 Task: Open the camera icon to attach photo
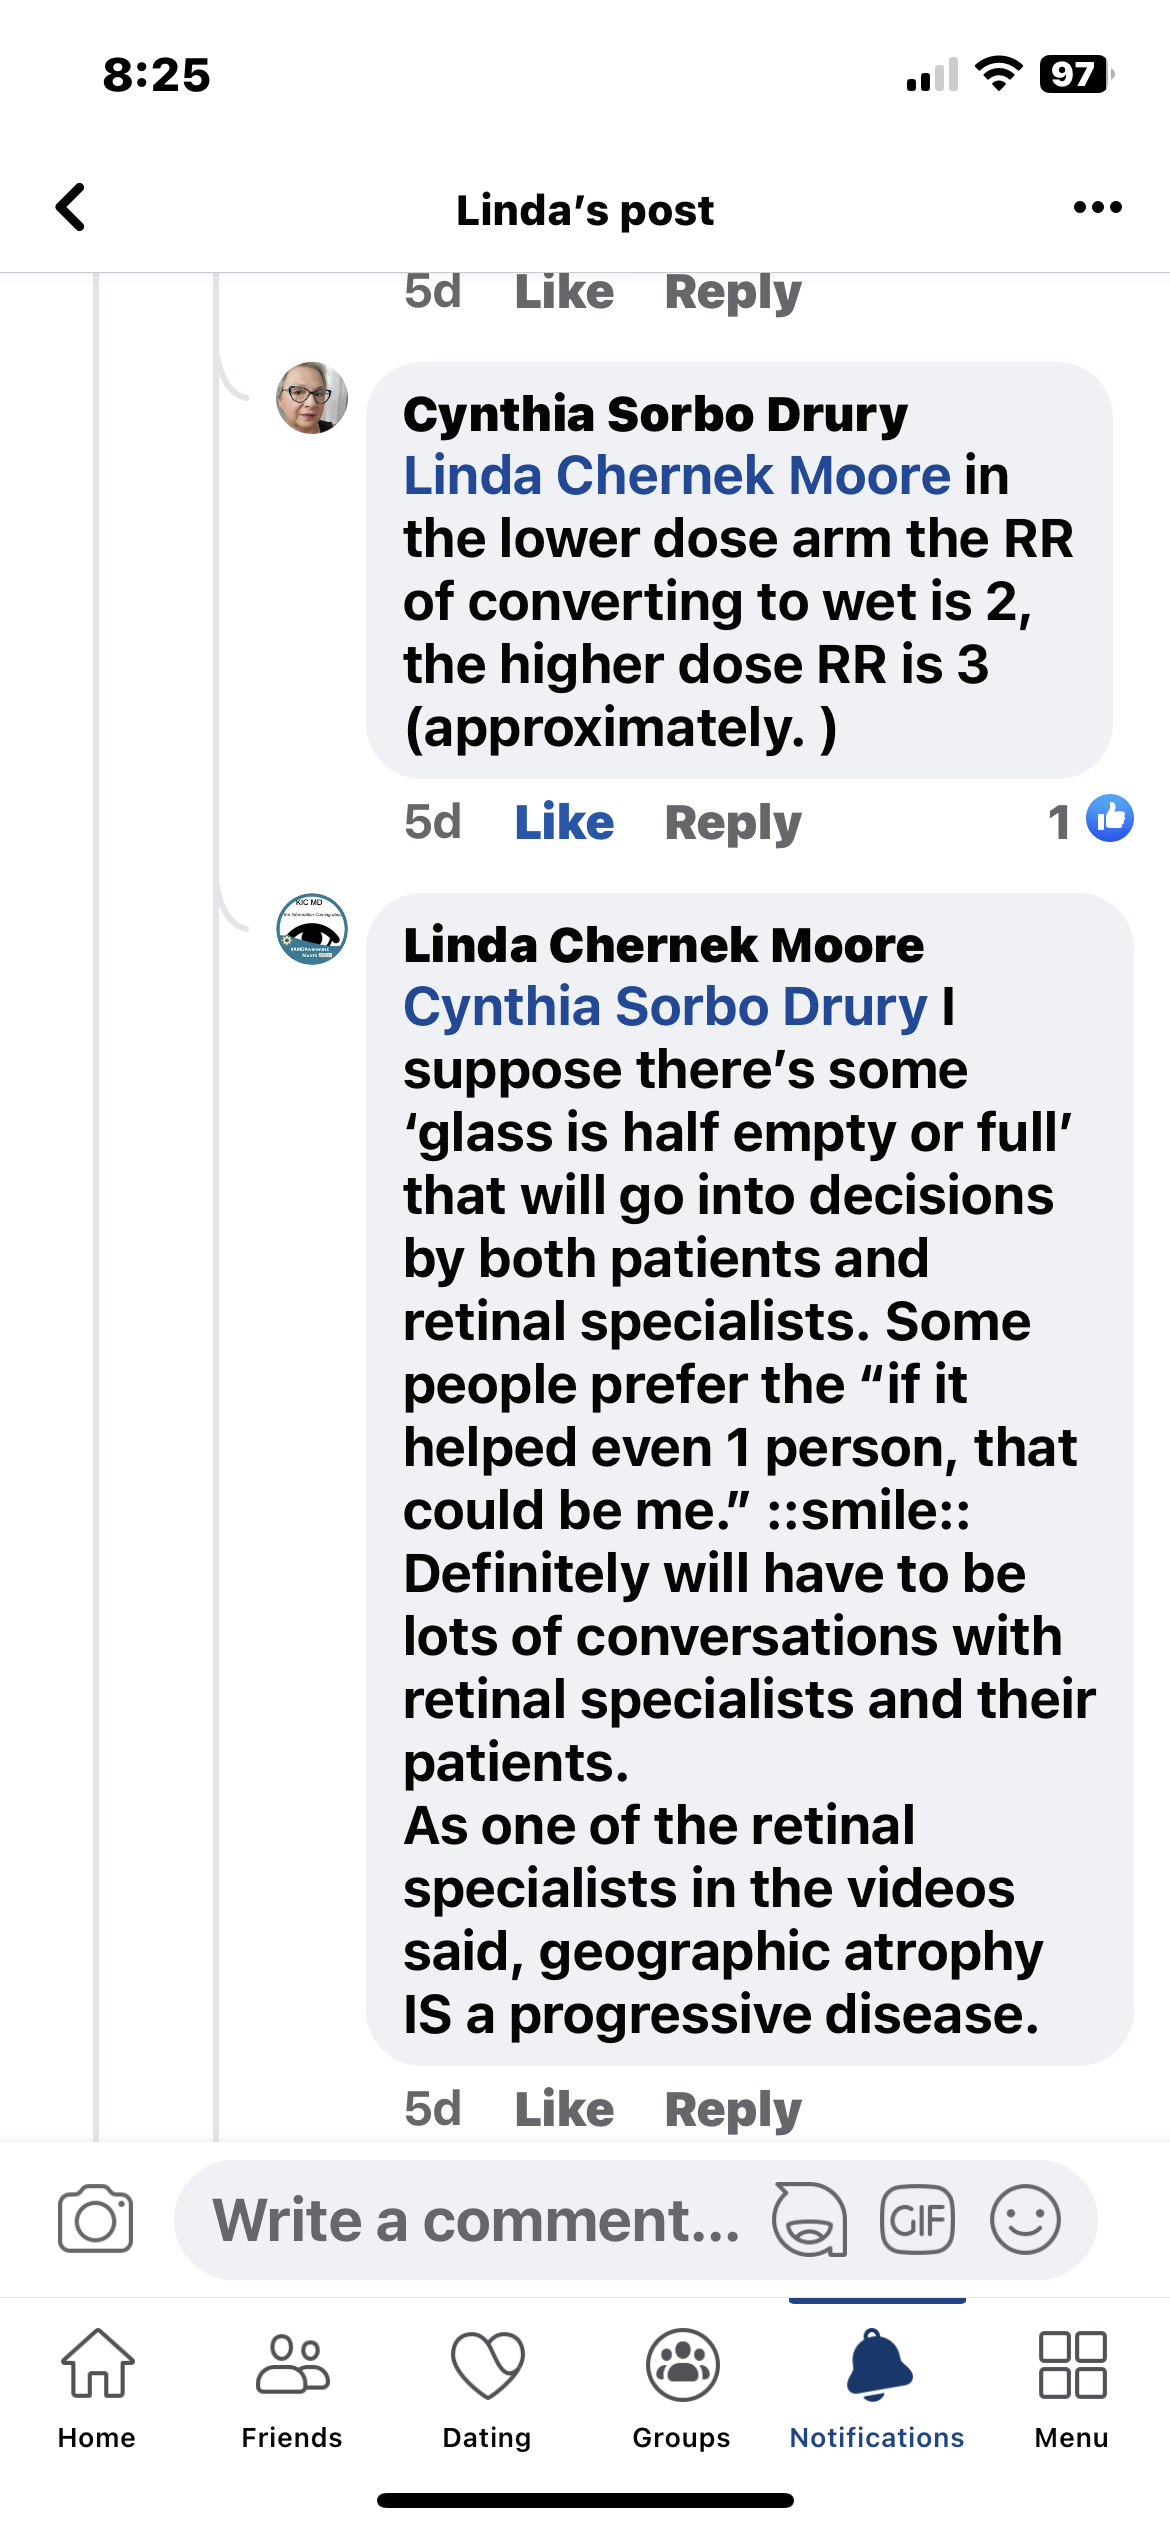point(95,2219)
